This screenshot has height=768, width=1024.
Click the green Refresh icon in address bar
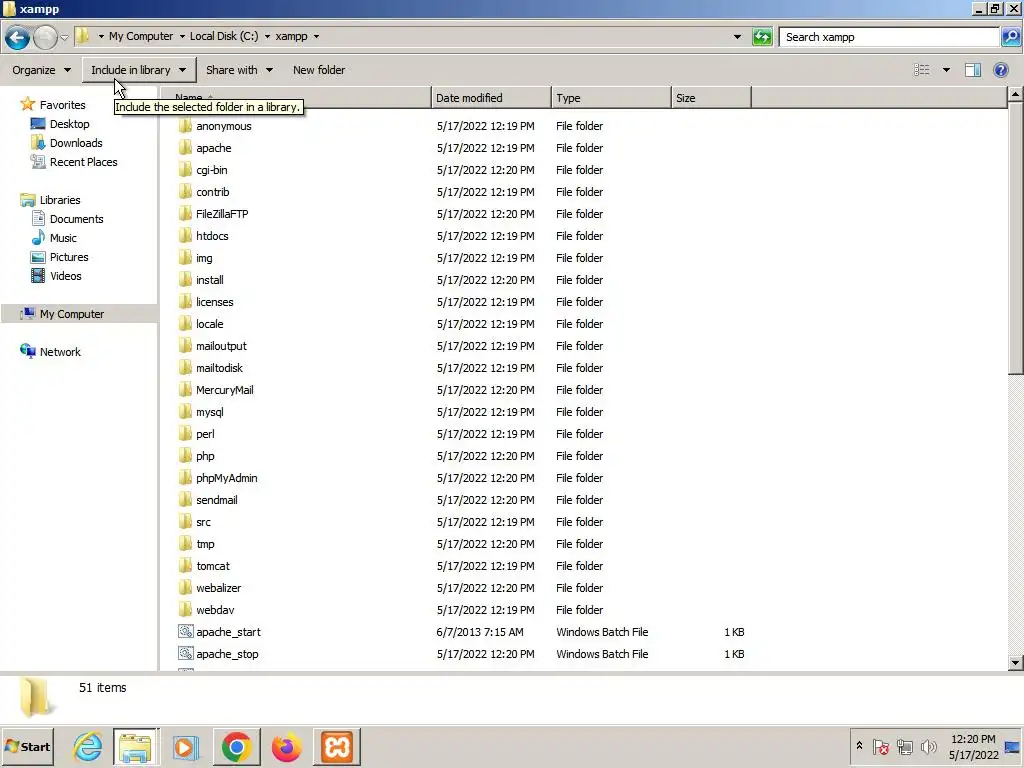[x=762, y=37]
